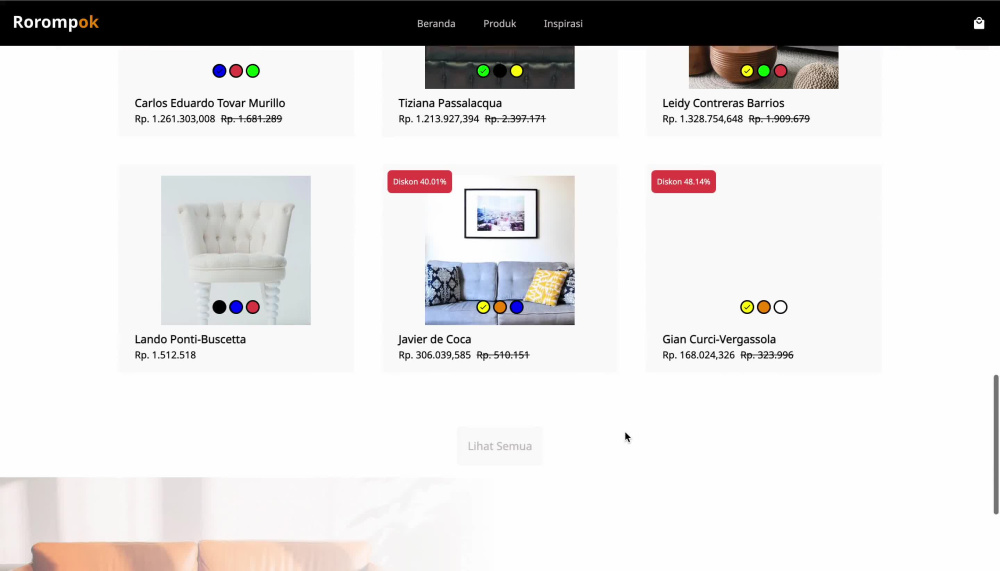Select orange color for Javier de Coca
The image size is (1000, 571).
[x=500, y=307]
